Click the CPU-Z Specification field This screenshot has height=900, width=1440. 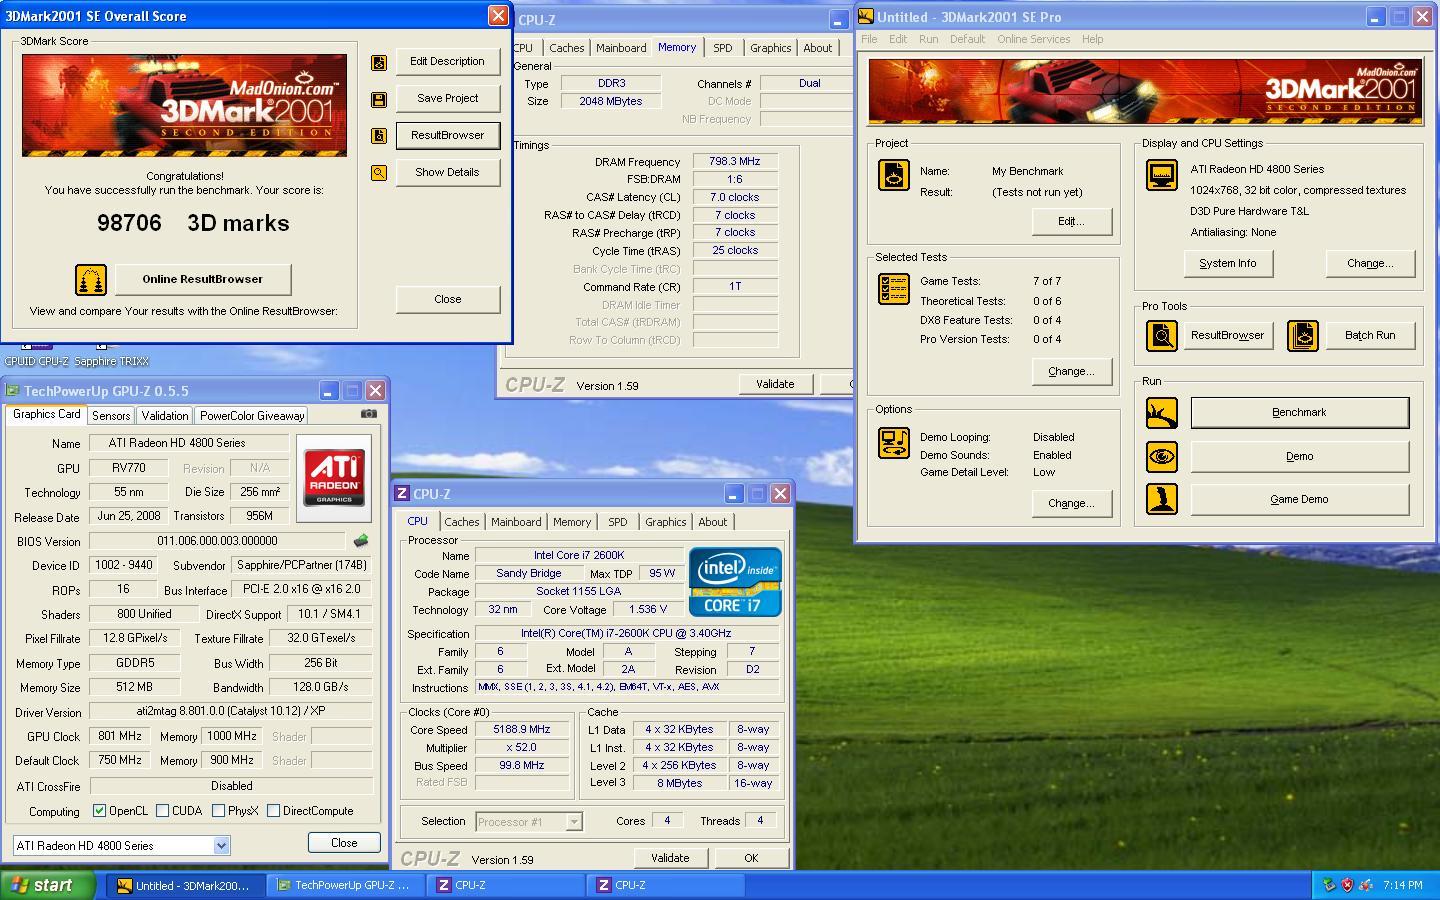pos(626,633)
